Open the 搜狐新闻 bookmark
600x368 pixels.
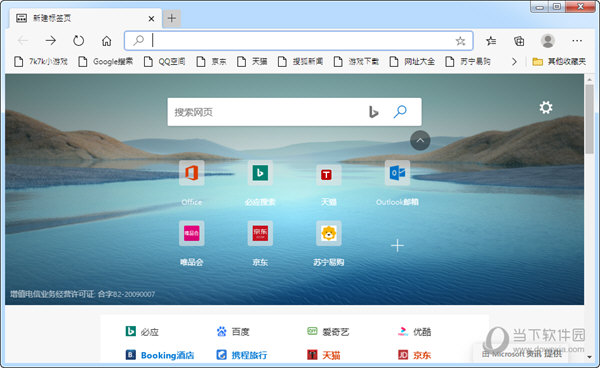(x=300, y=61)
